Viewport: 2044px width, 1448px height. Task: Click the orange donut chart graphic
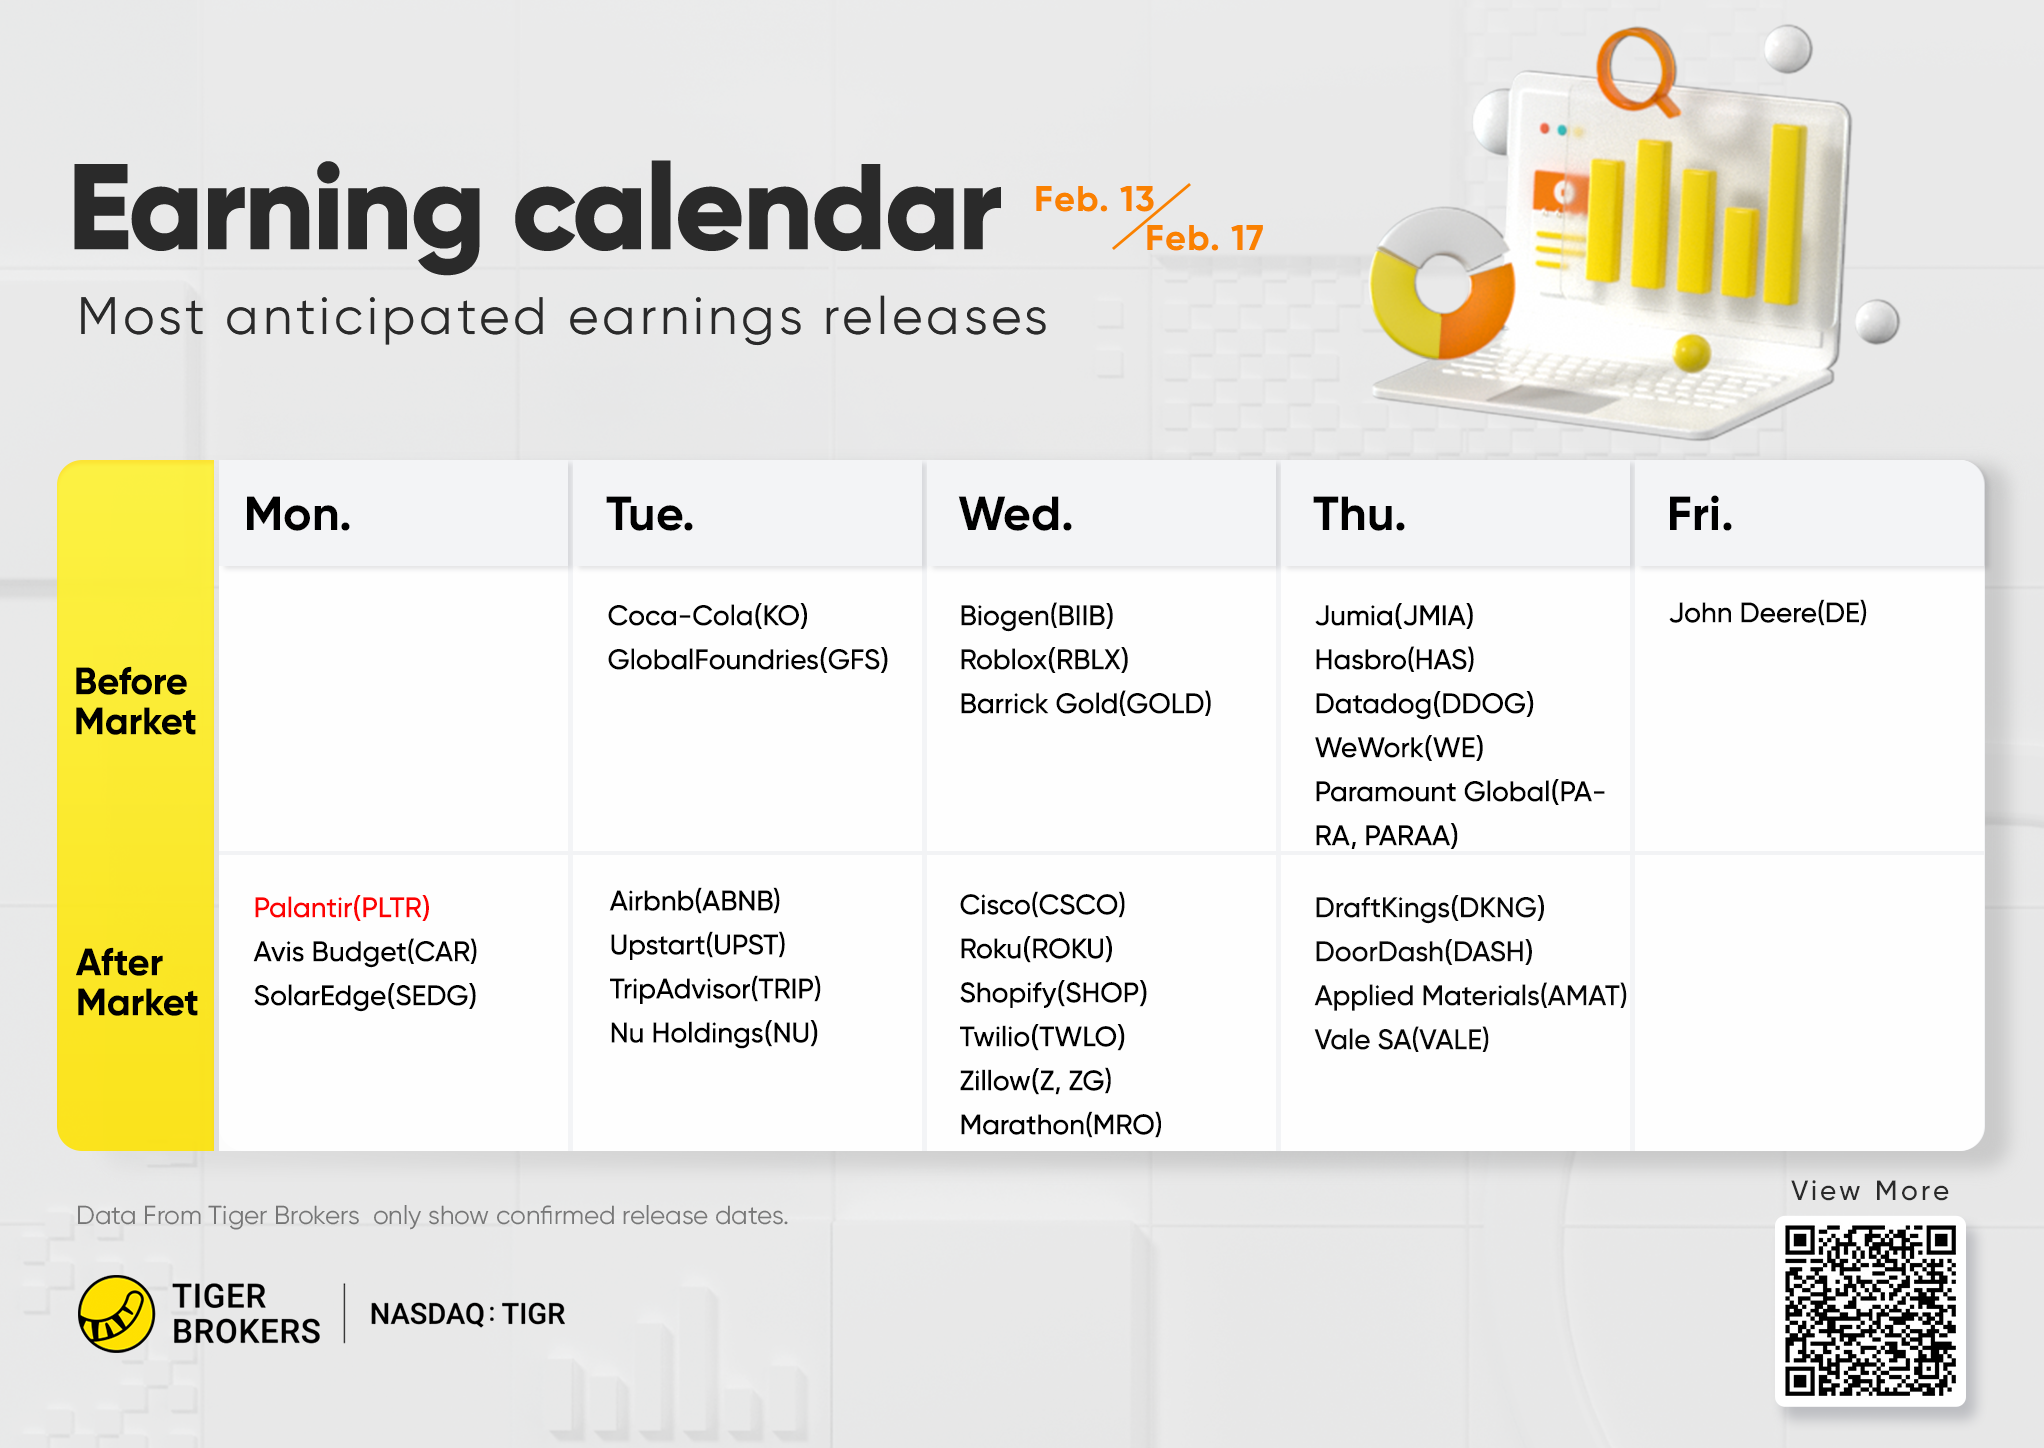point(1443,284)
